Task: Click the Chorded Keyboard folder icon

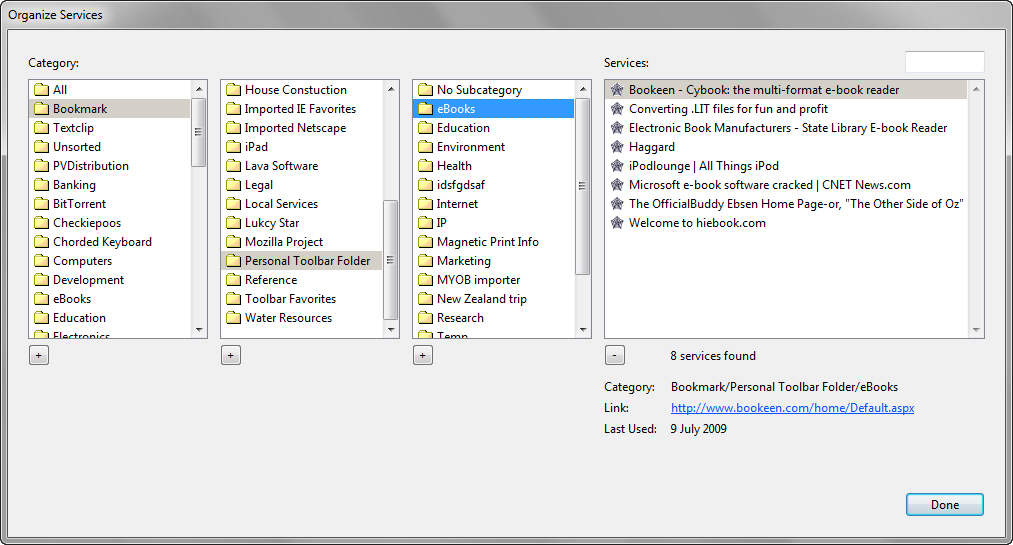Action: 41,242
